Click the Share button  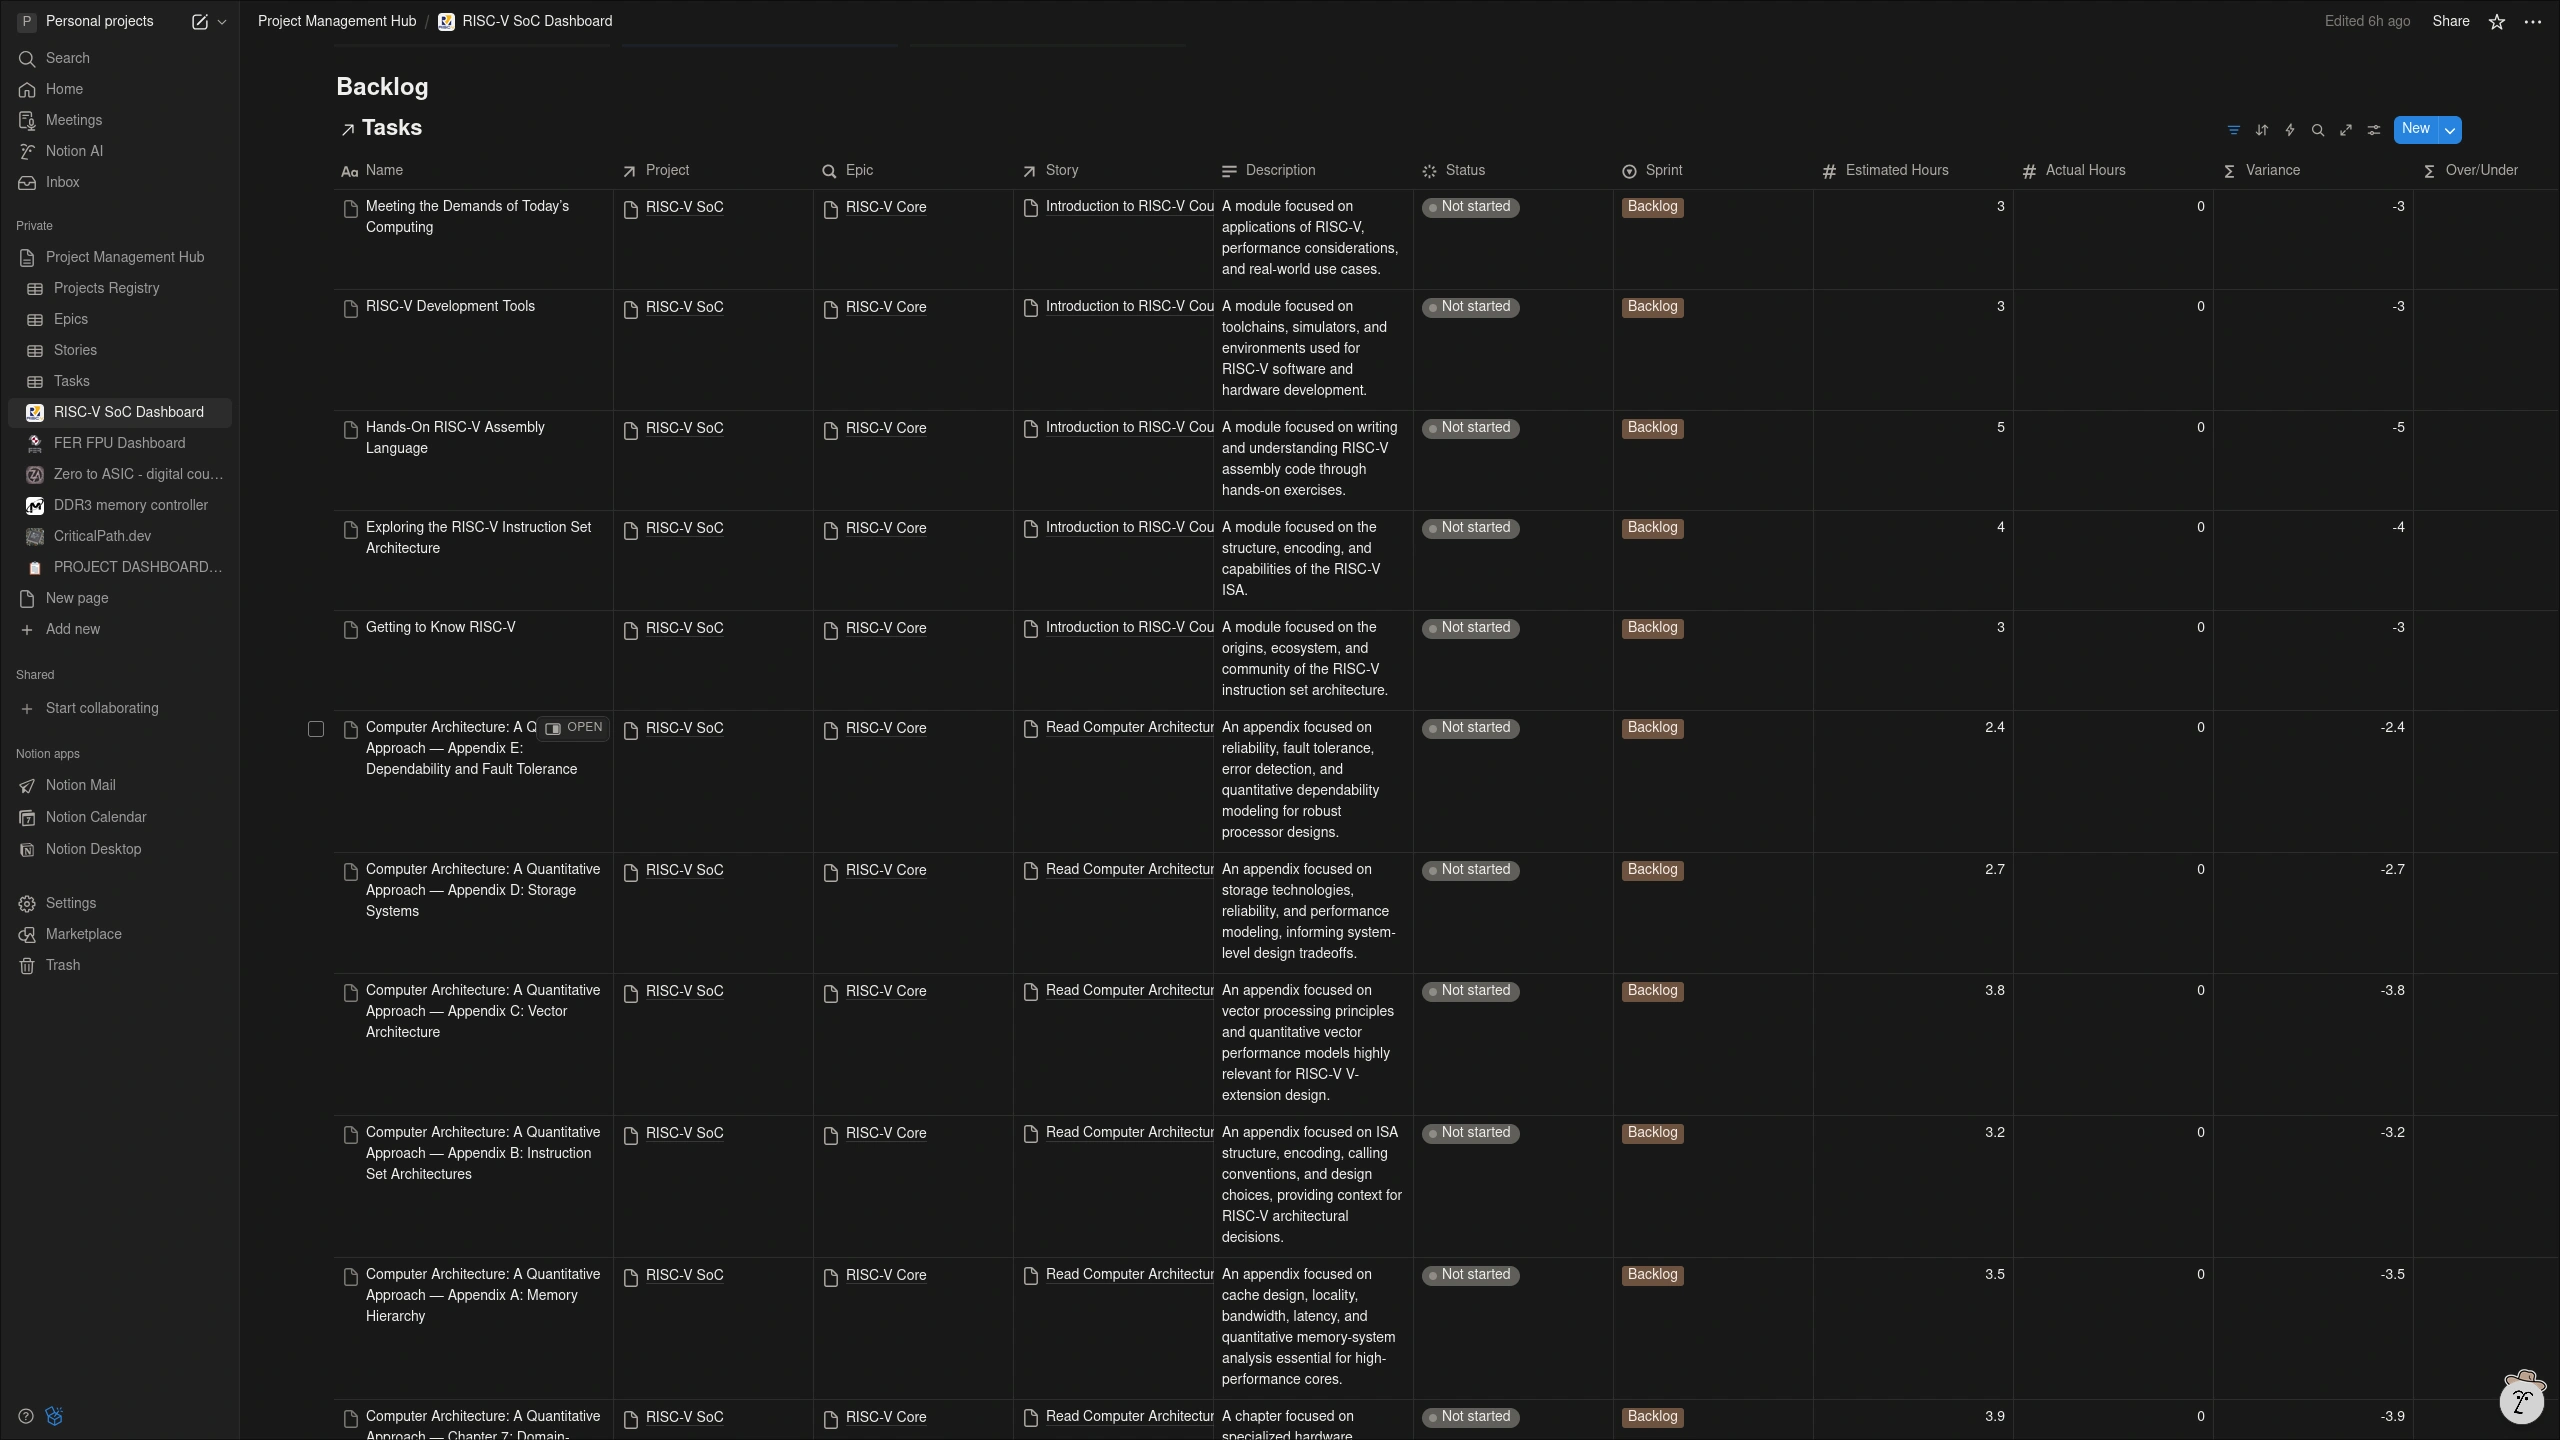click(2450, 21)
